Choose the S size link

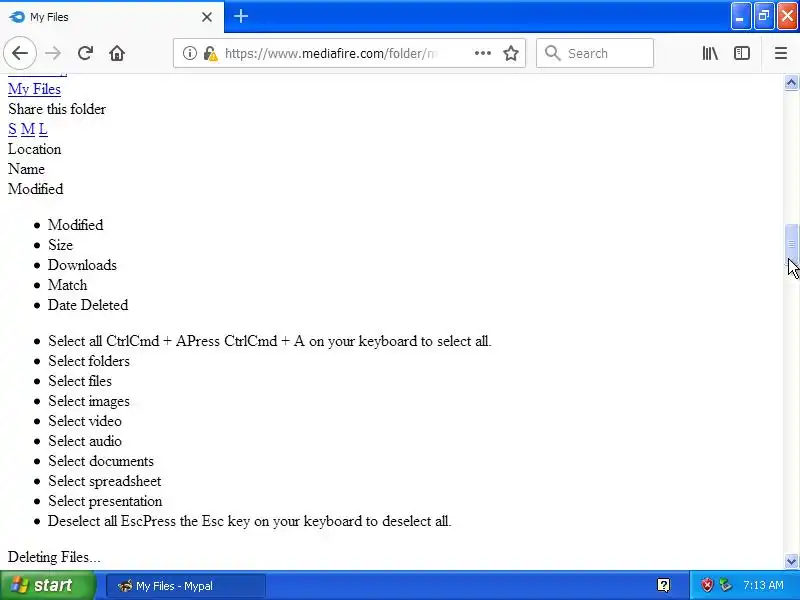12,129
